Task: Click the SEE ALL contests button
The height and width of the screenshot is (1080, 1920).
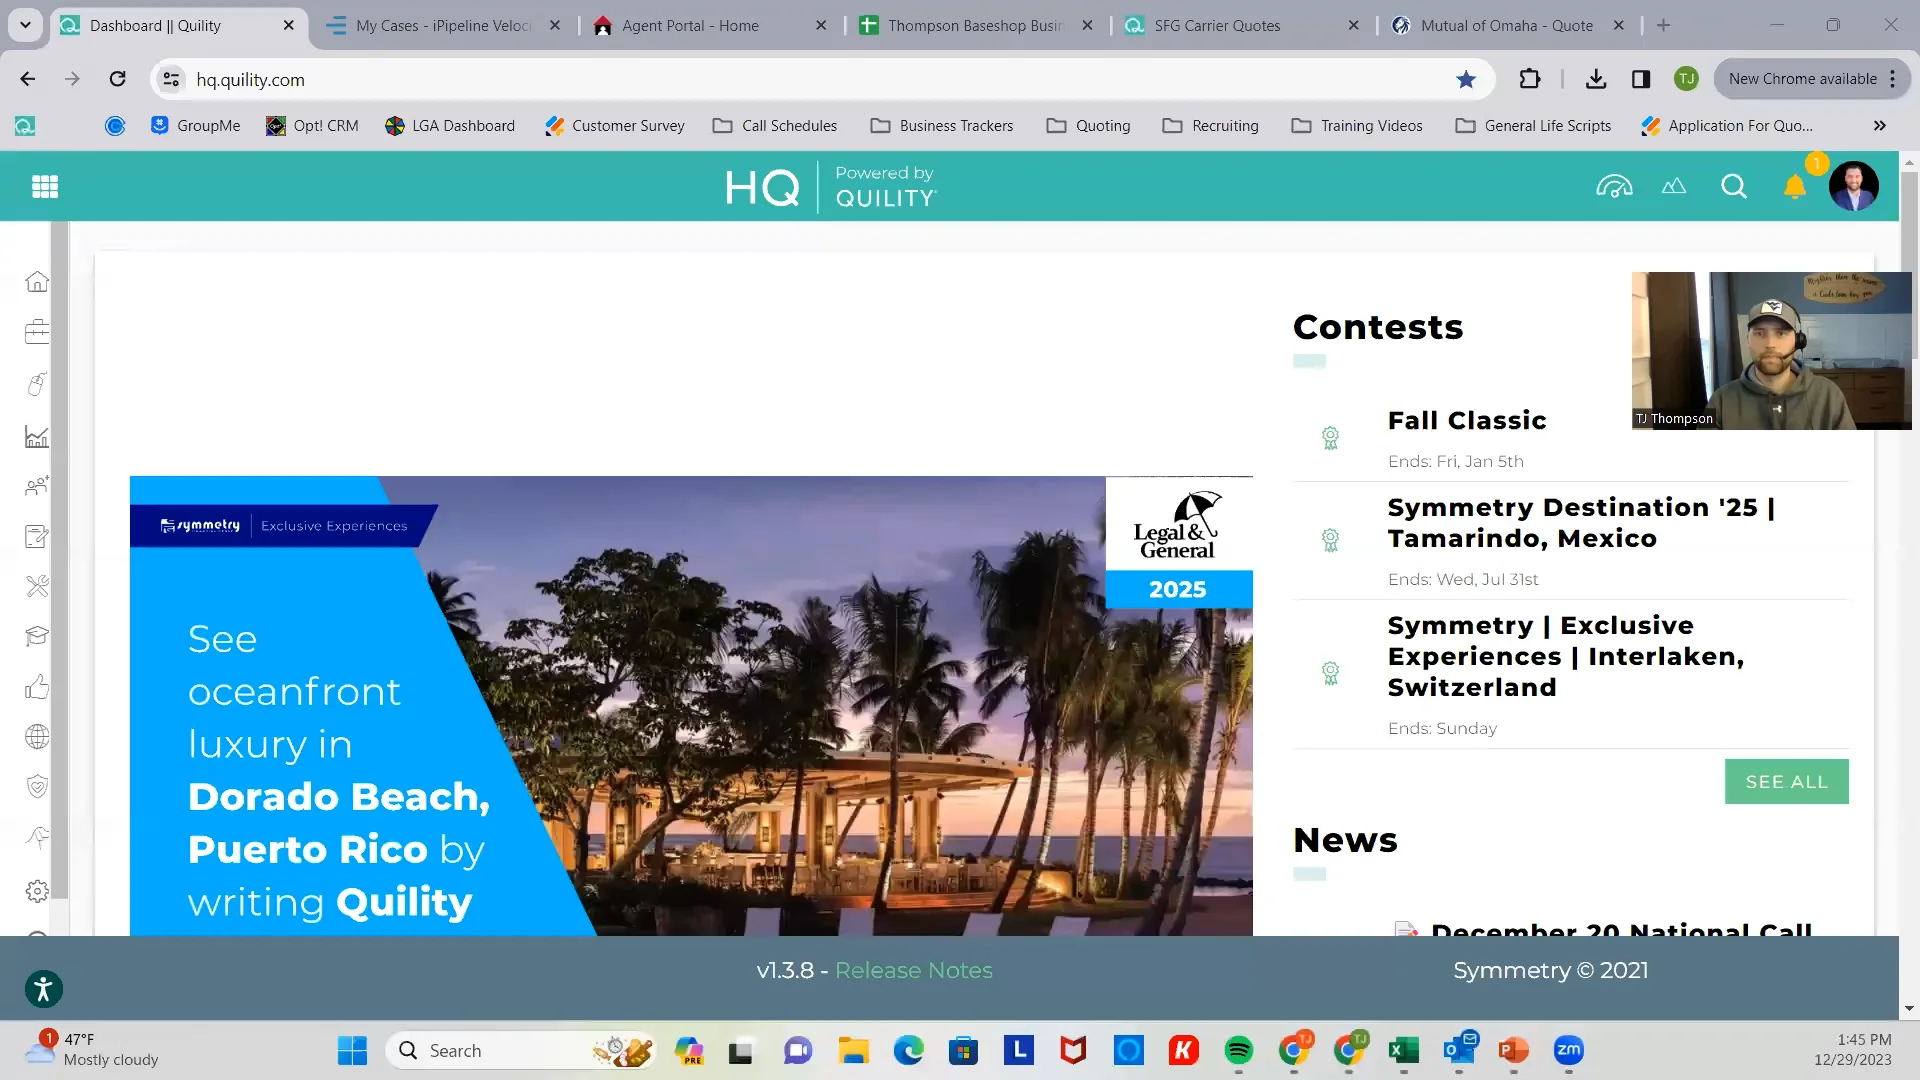Action: 1786,782
